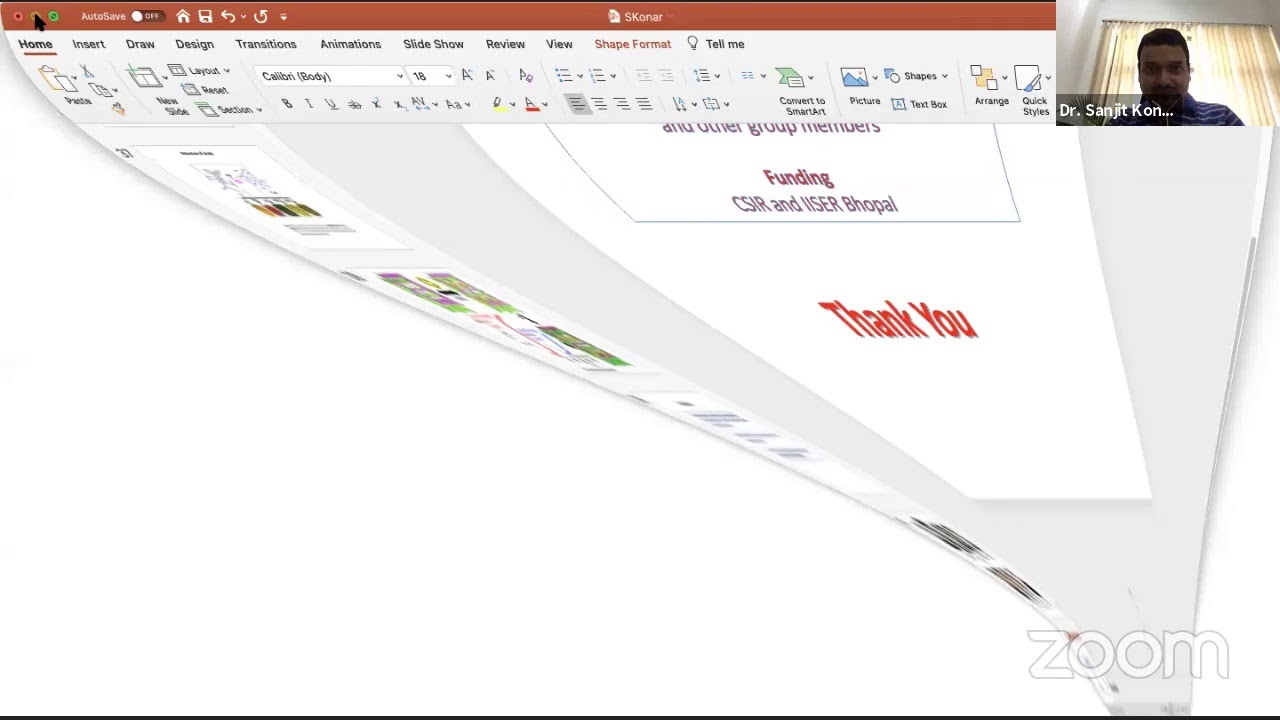Insert a Text Box
1280x720 pixels.
pos(918,104)
